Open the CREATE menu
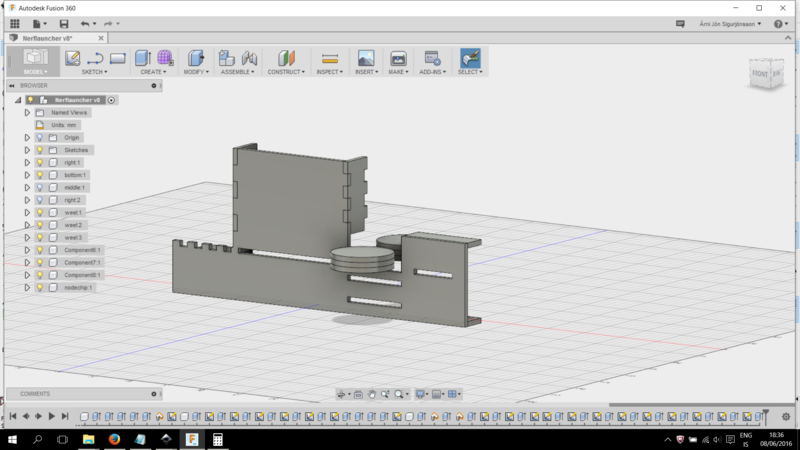The image size is (800, 450). [x=153, y=72]
